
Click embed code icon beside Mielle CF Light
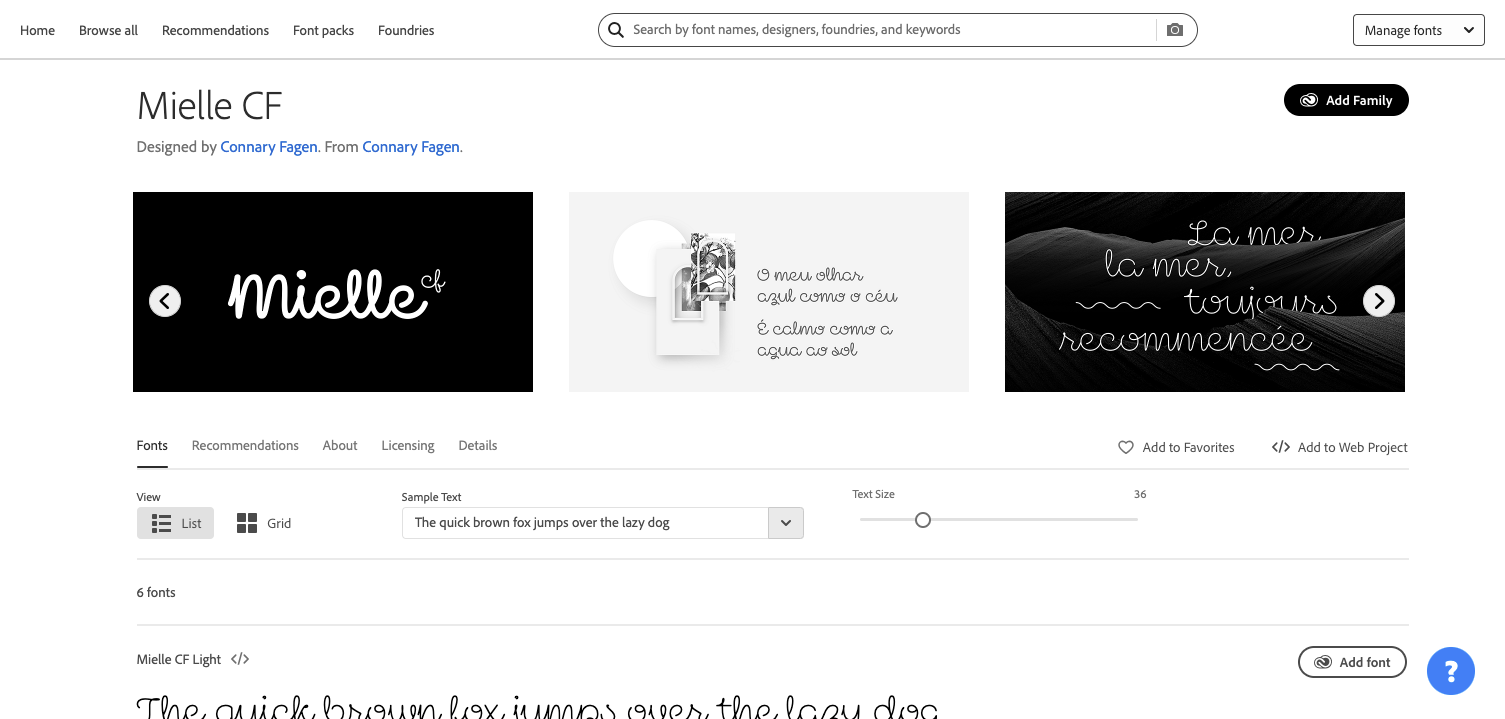coord(240,659)
